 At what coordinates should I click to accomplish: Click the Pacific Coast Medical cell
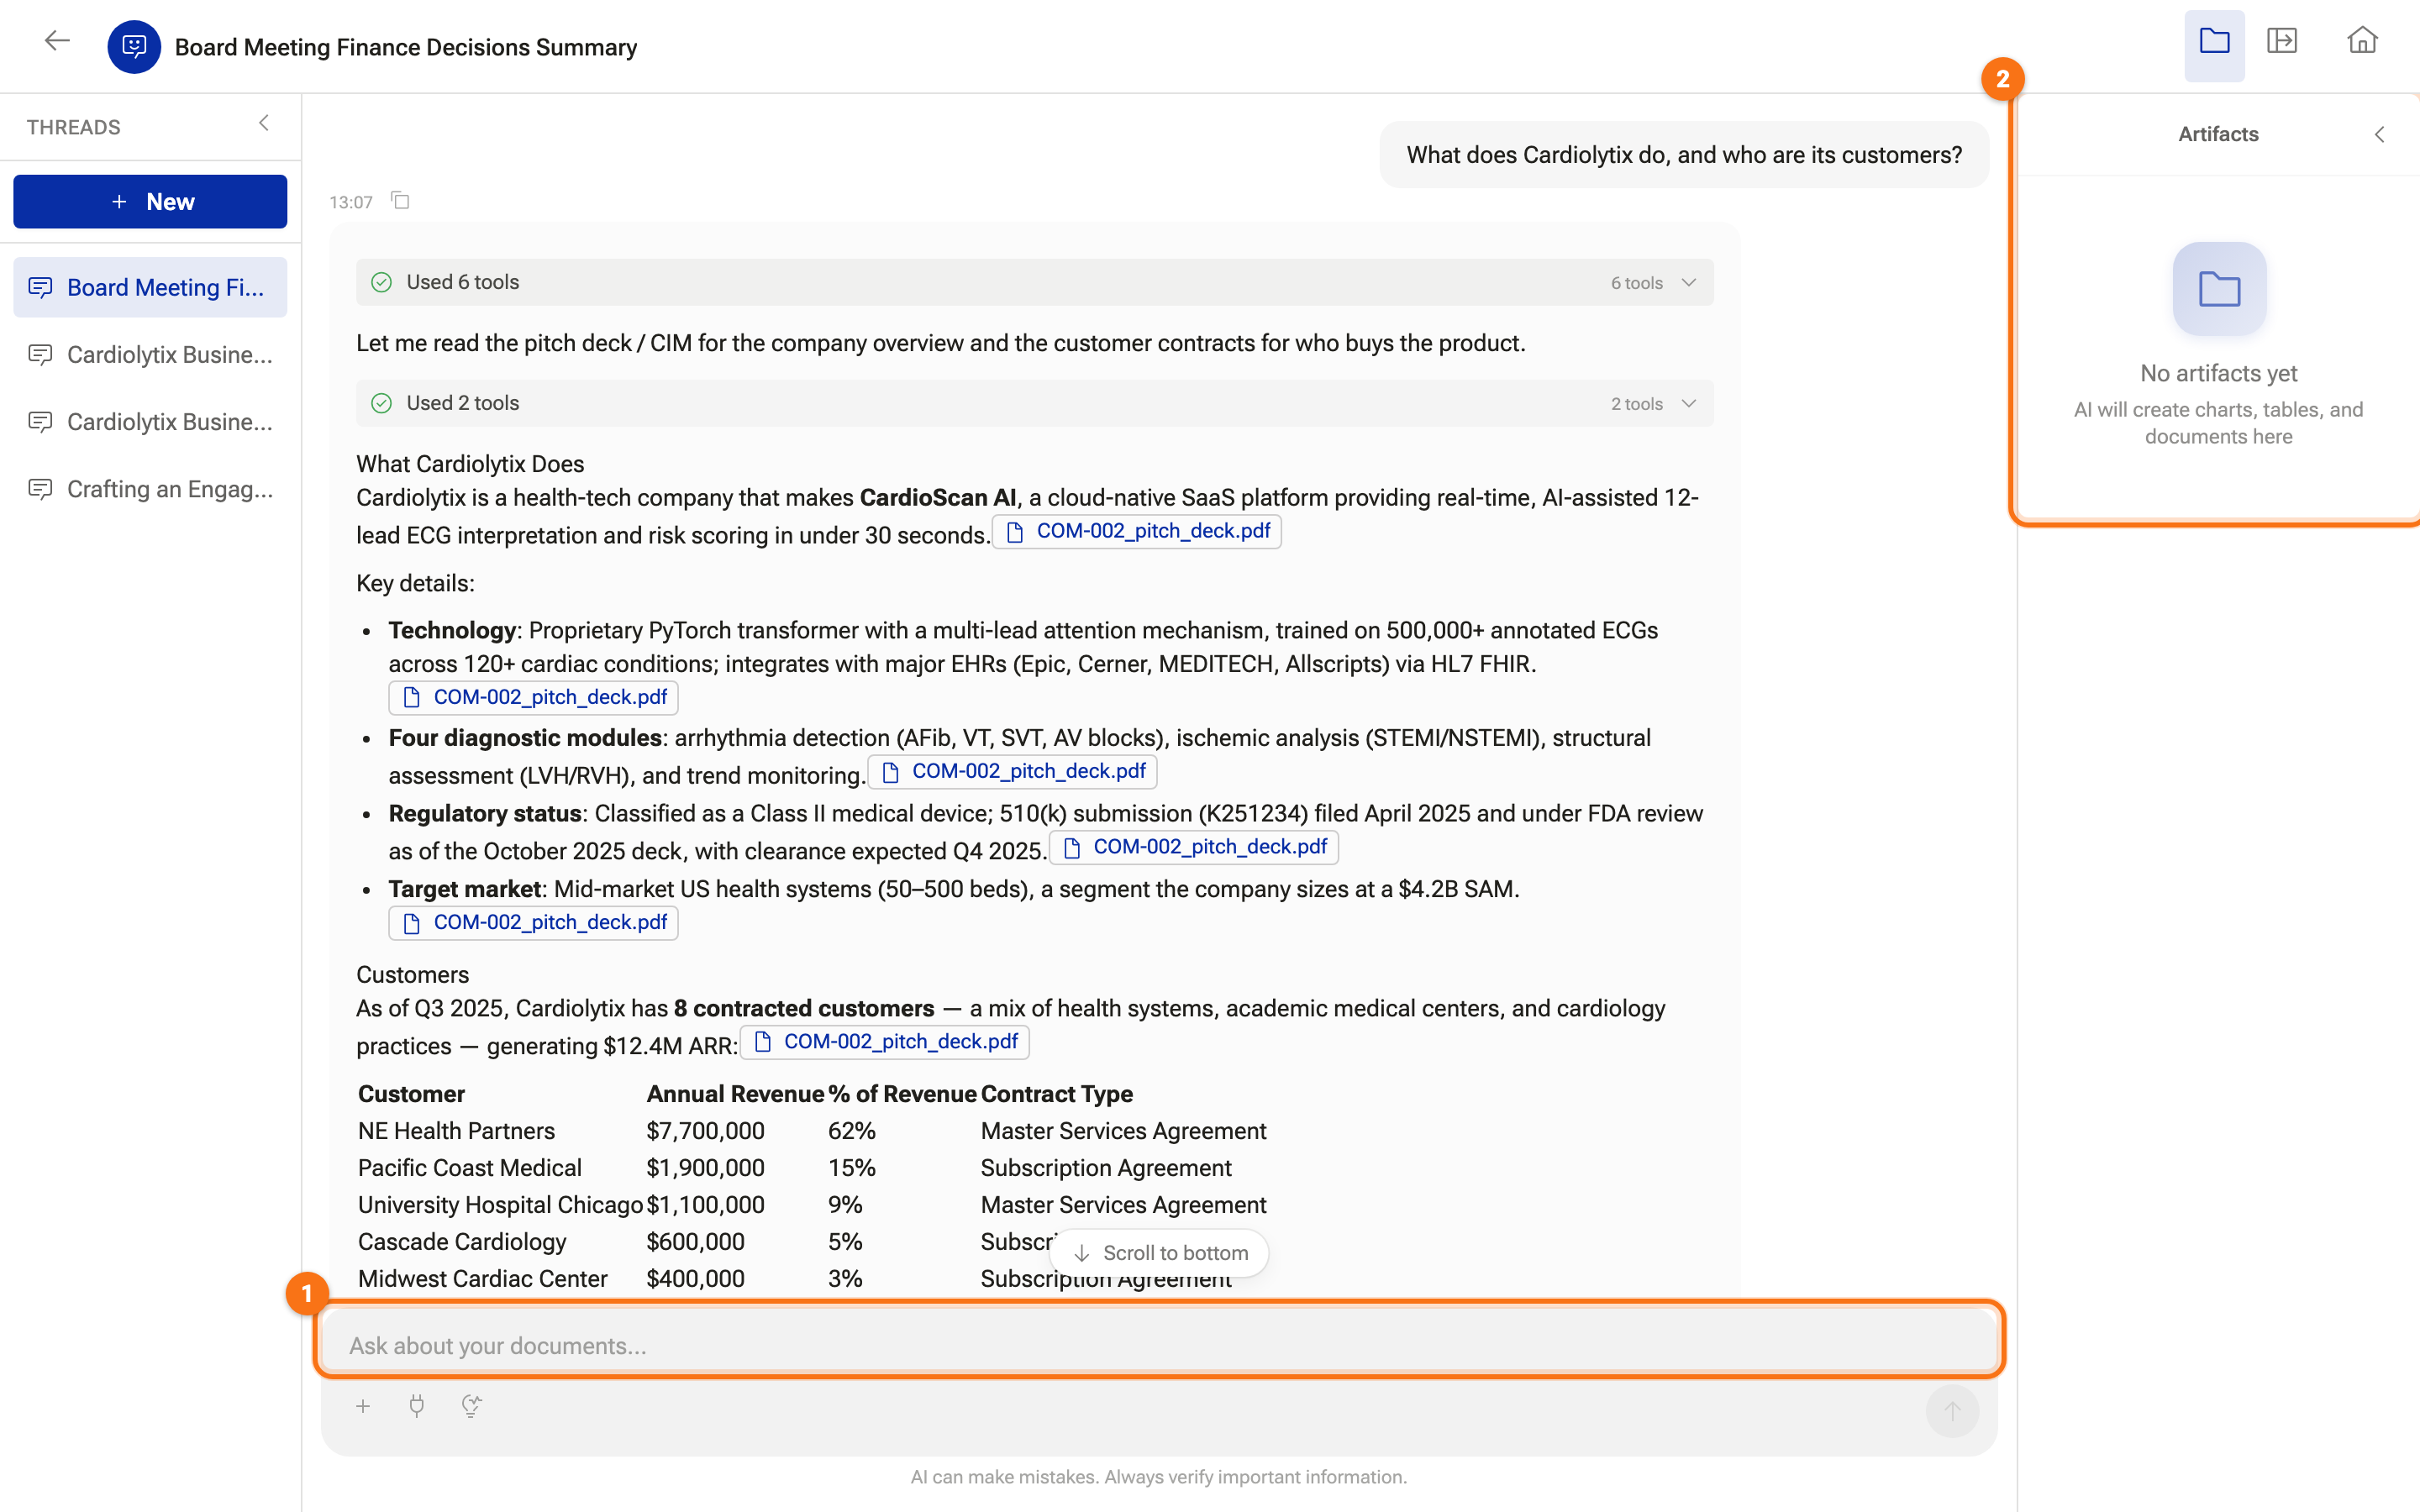click(x=469, y=1167)
